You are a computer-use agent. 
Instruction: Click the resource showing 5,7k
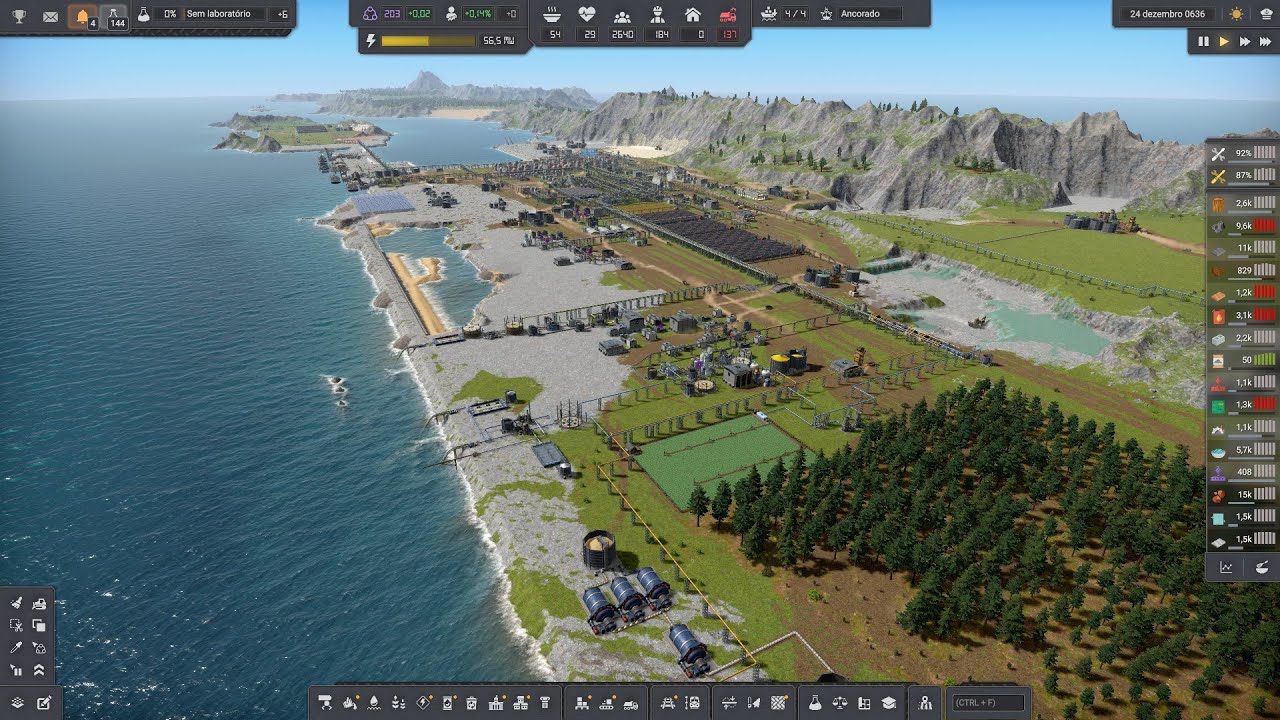click(1243, 450)
